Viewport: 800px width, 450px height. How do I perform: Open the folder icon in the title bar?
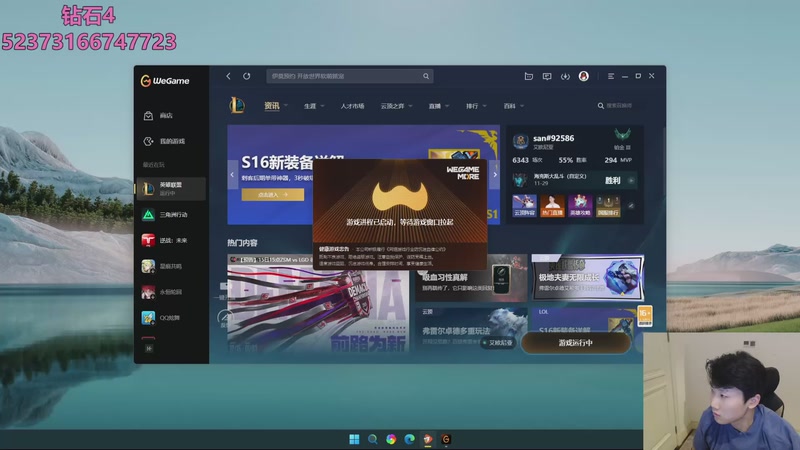click(529, 76)
